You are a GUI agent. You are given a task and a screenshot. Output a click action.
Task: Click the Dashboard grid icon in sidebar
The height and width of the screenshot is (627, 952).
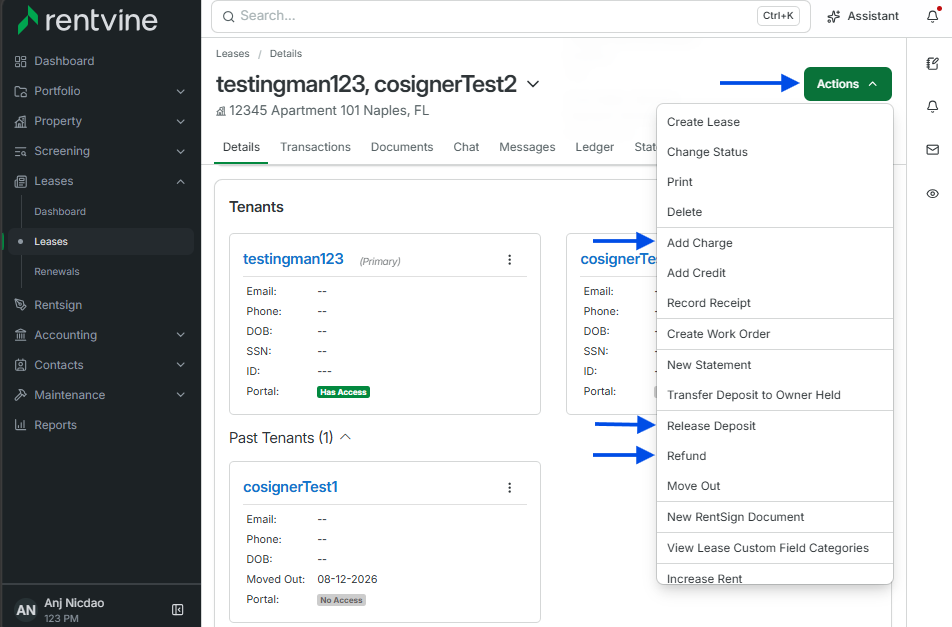pos(21,61)
